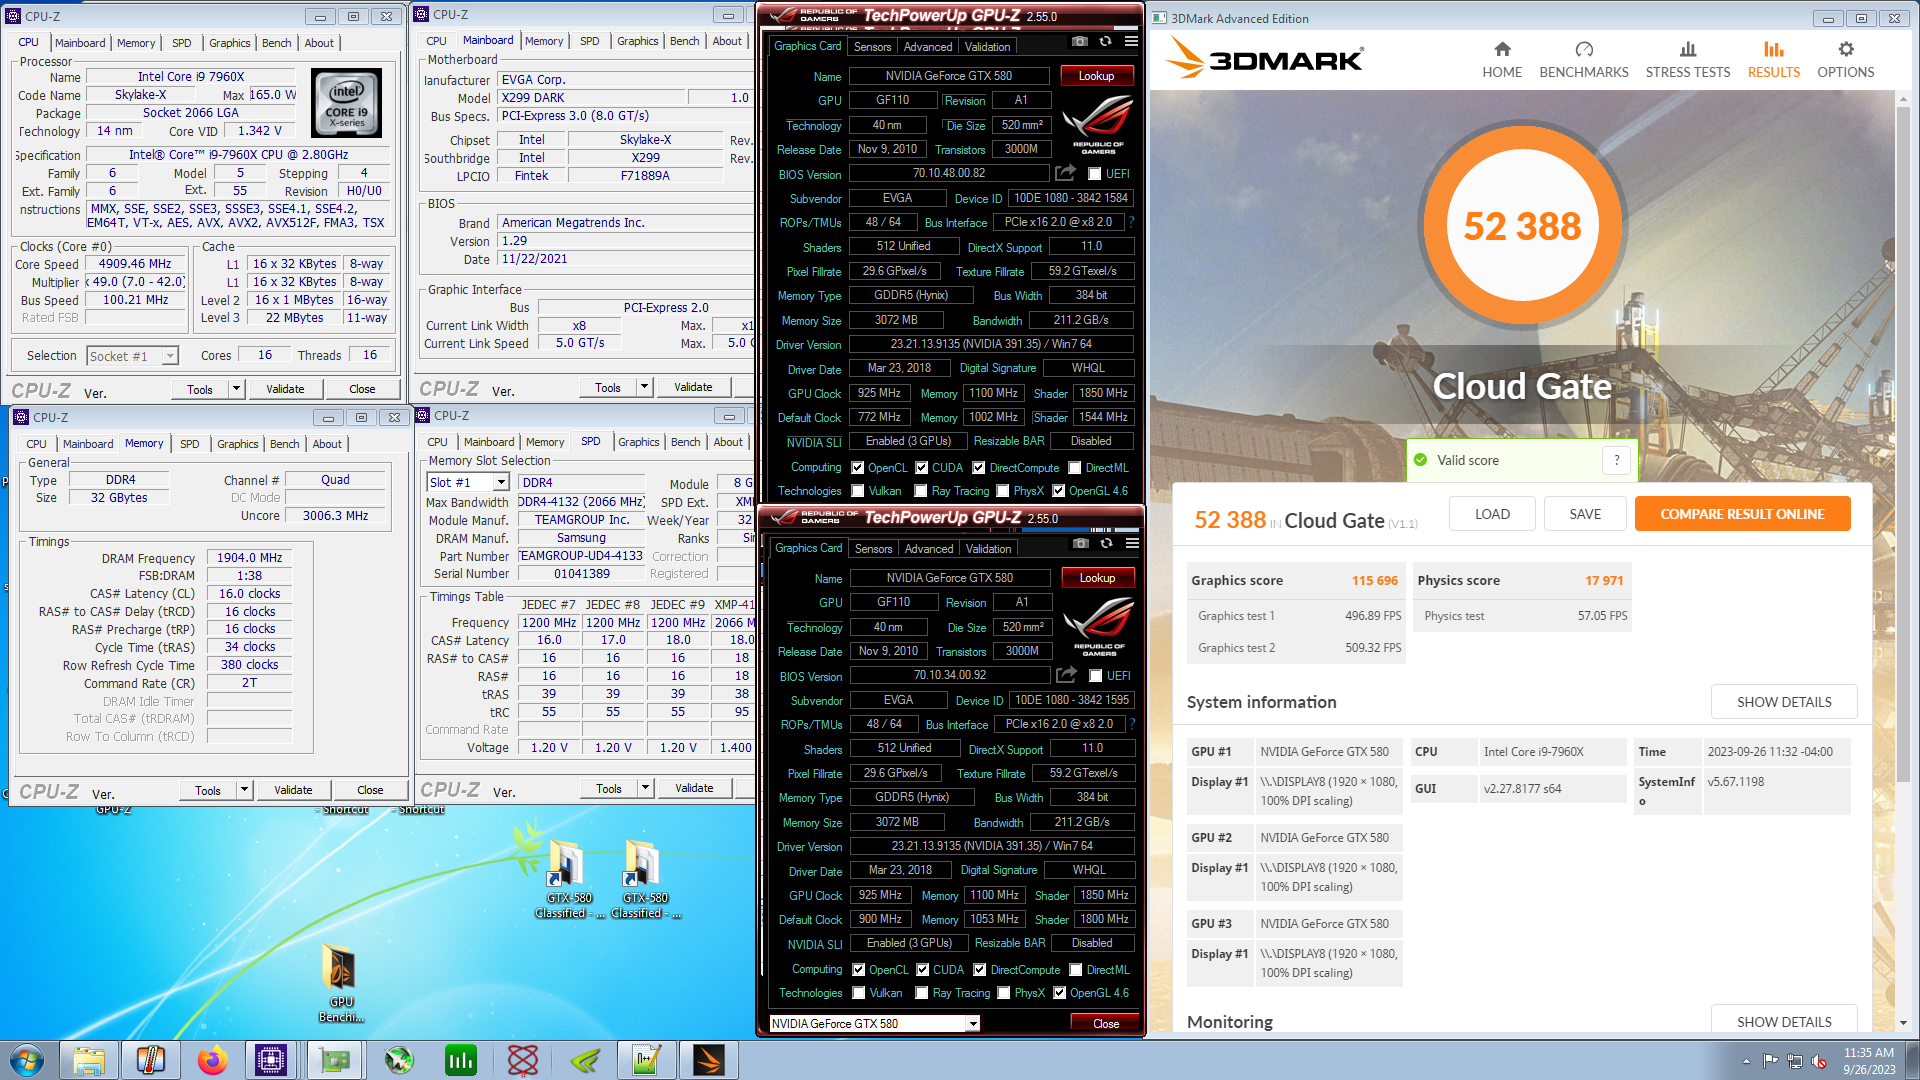The height and width of the screenshot is (1080, 1920).
Task: Toggle Vulkan checkbox in bottom GPU-Z window
Action: pos(858,993)
